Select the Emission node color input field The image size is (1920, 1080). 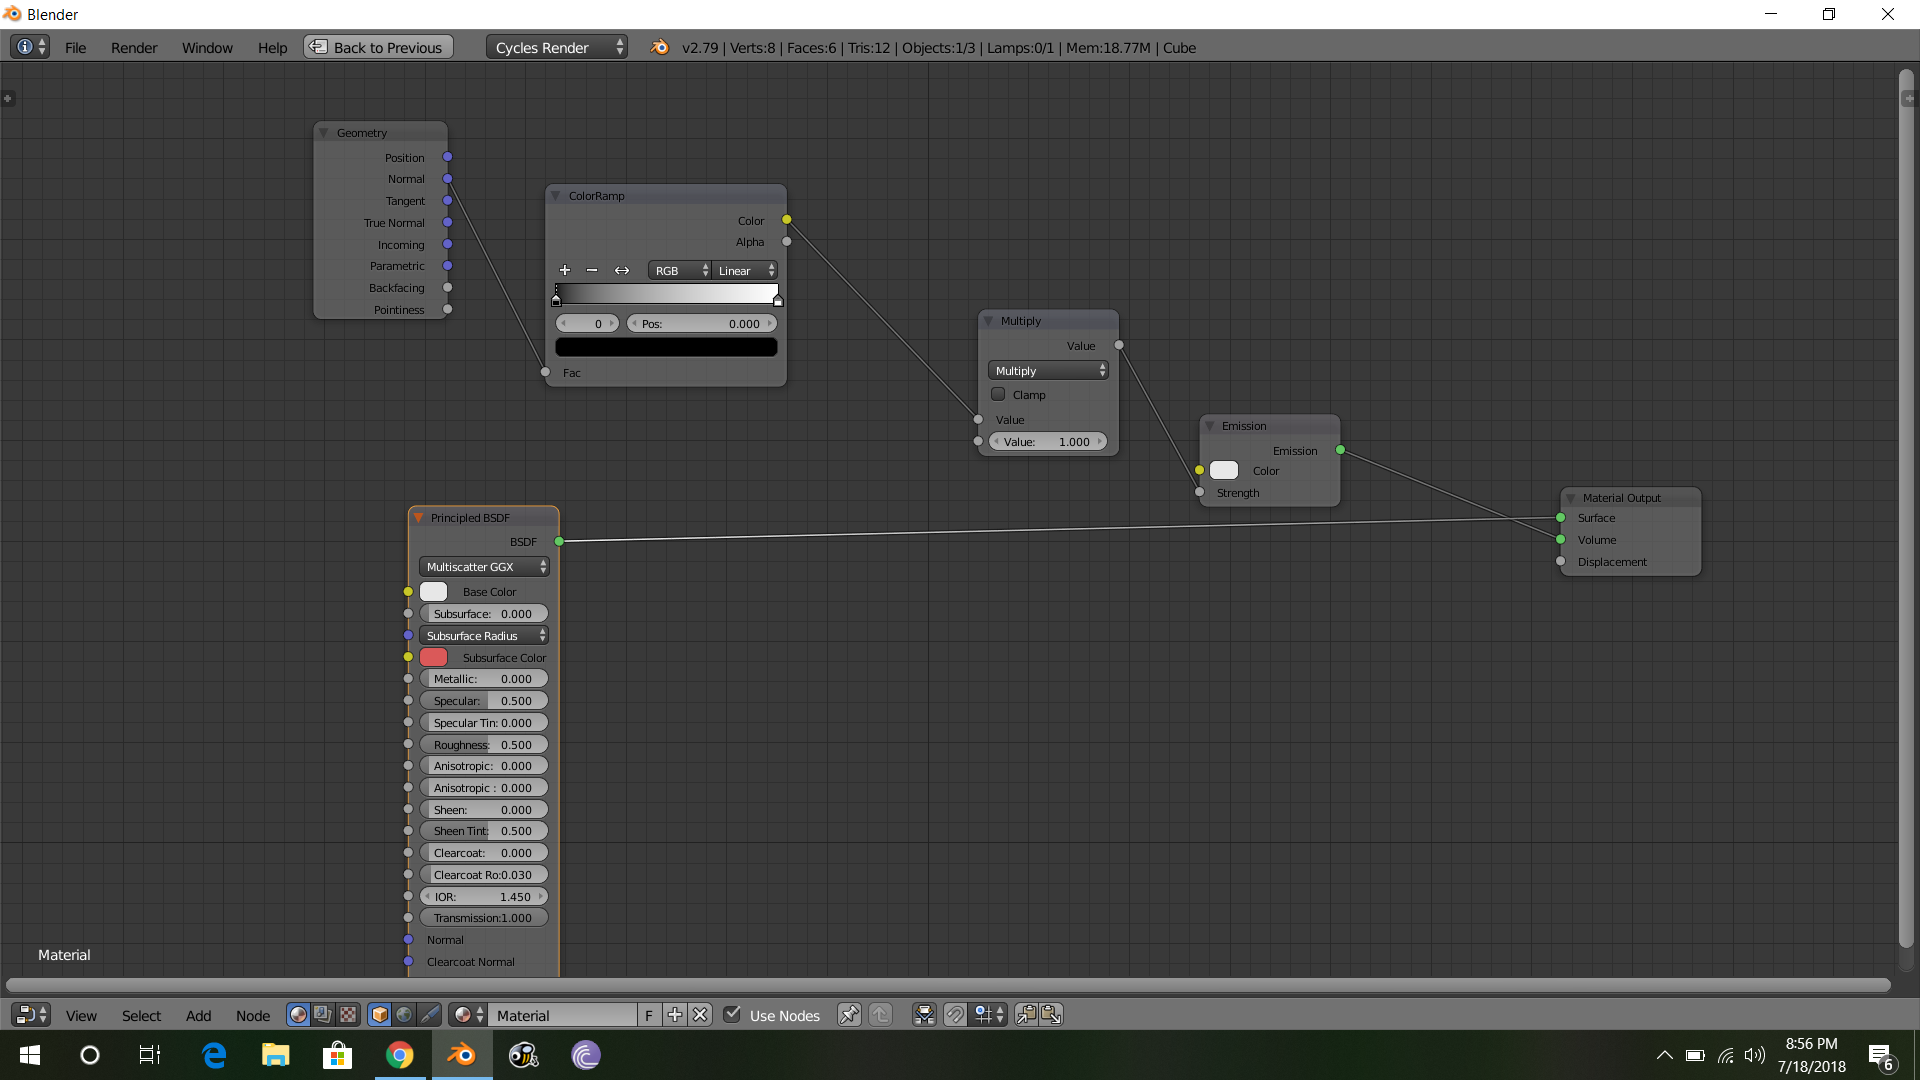[1224, 471]
